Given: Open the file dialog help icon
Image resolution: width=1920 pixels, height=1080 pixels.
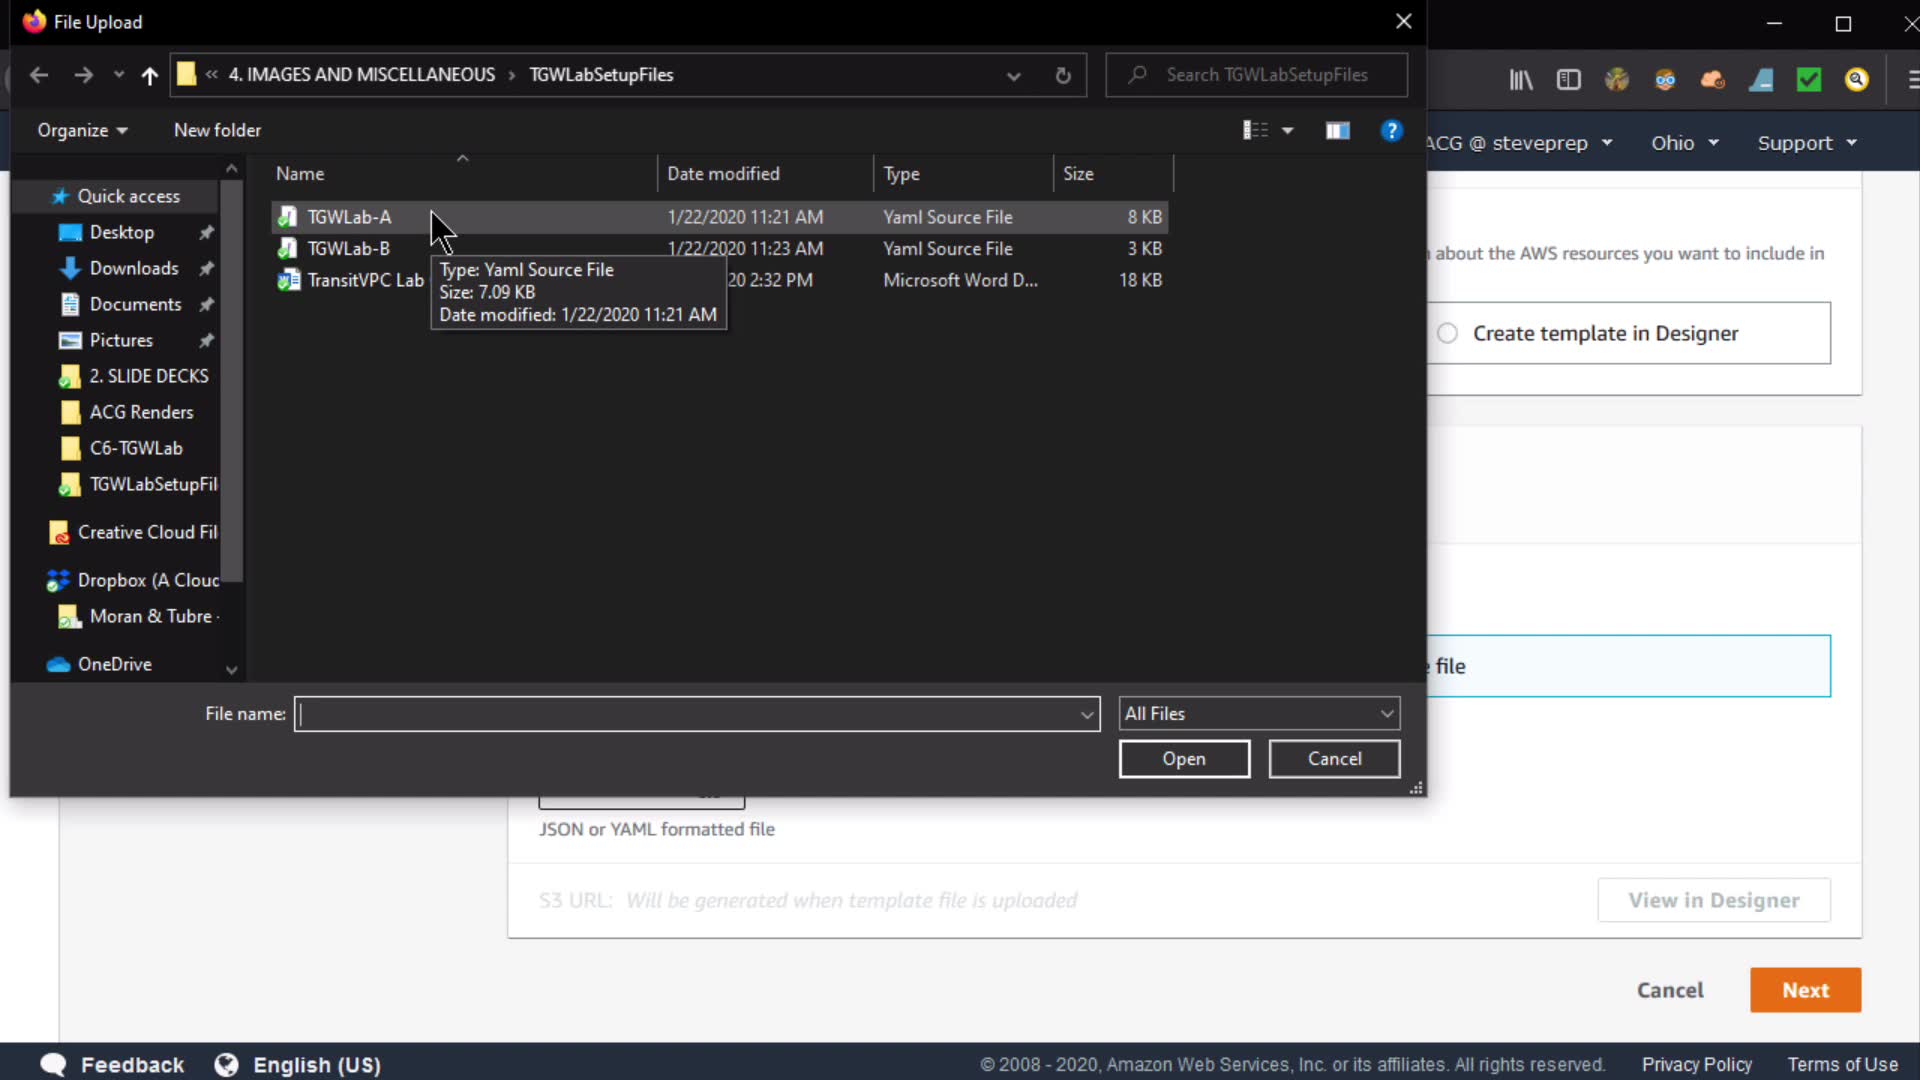Looking at the screenshot, I should (1391, 131).
